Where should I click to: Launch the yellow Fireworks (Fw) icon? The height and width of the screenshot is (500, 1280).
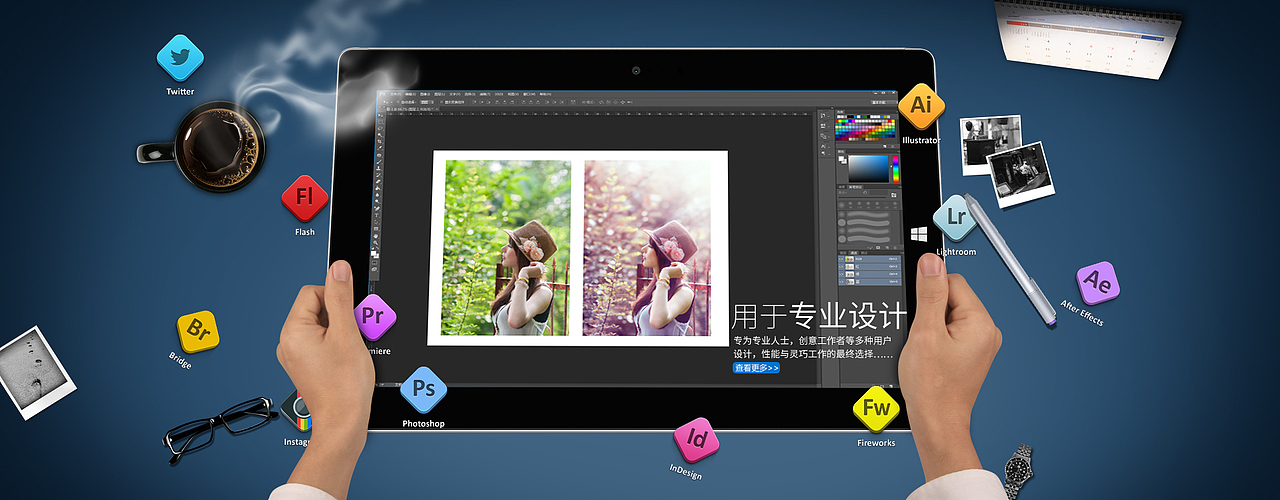coord(876,408)
